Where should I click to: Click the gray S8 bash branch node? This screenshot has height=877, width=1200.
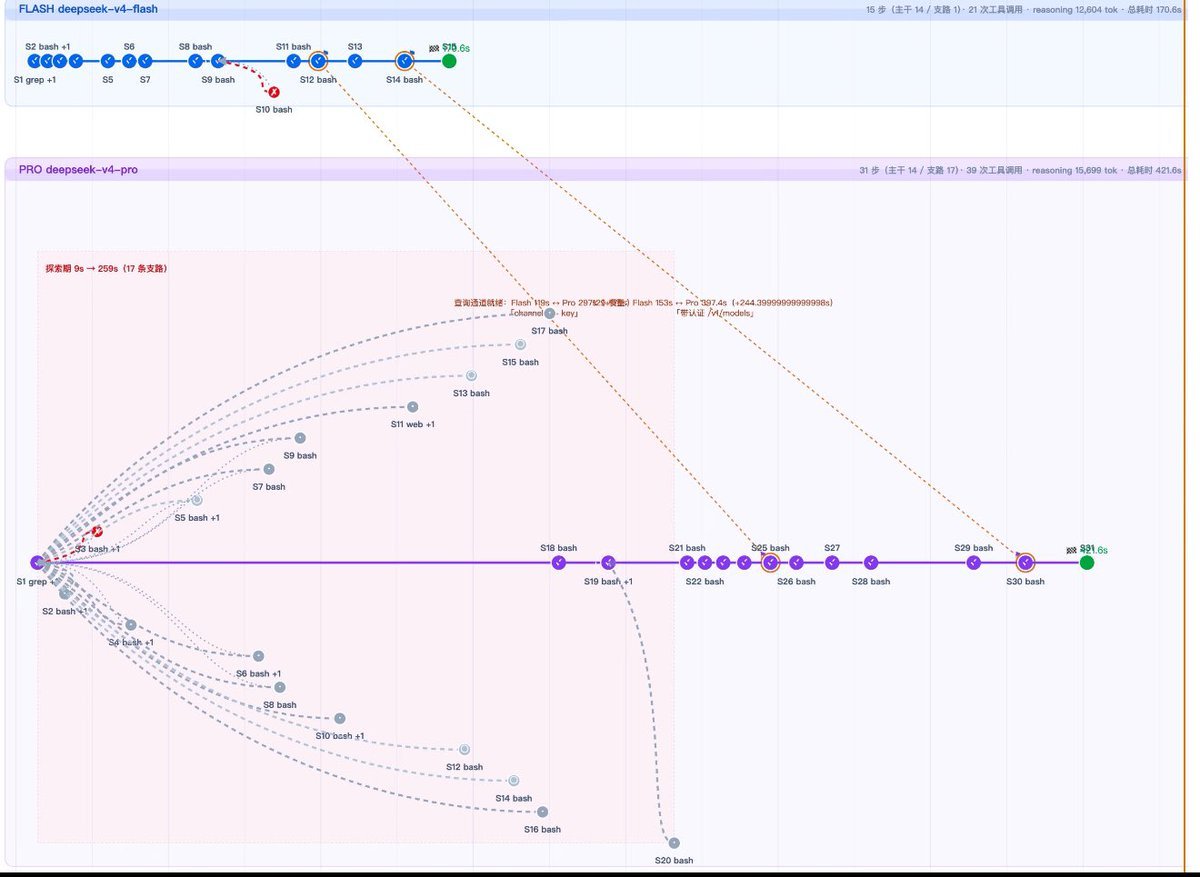coord(279,687)
